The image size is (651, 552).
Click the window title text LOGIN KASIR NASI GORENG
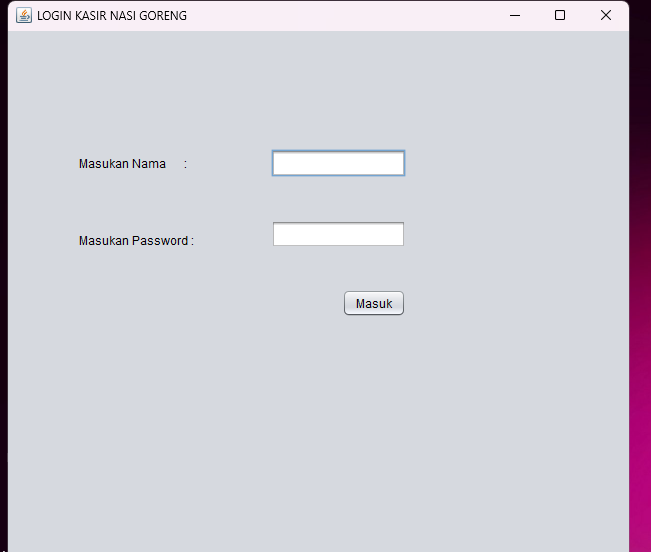(111, 16)
